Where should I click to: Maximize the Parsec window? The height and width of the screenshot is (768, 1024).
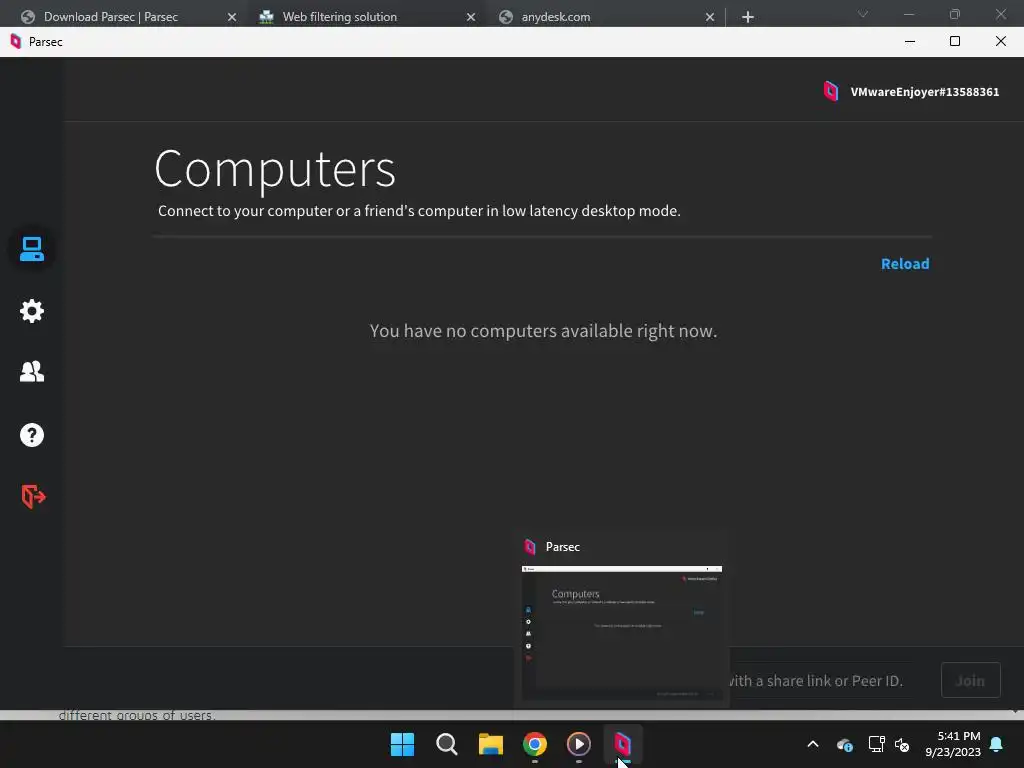click(955, 41)
